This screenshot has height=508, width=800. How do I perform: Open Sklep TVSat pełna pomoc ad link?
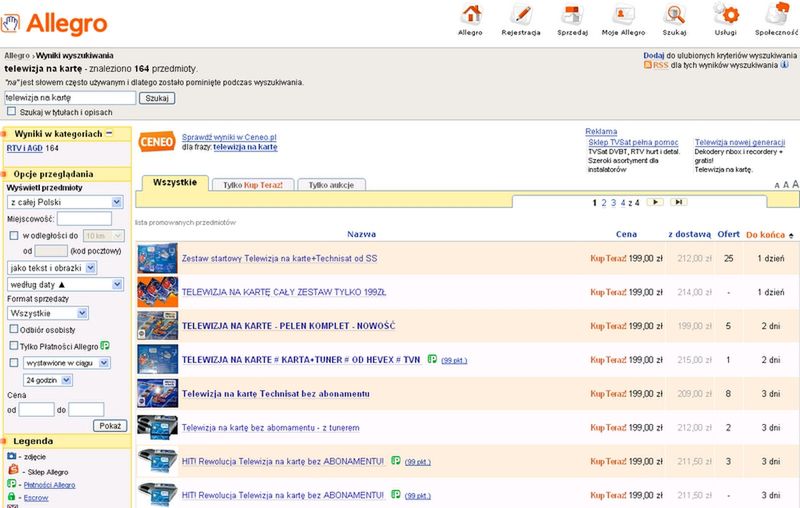point(633,142)
